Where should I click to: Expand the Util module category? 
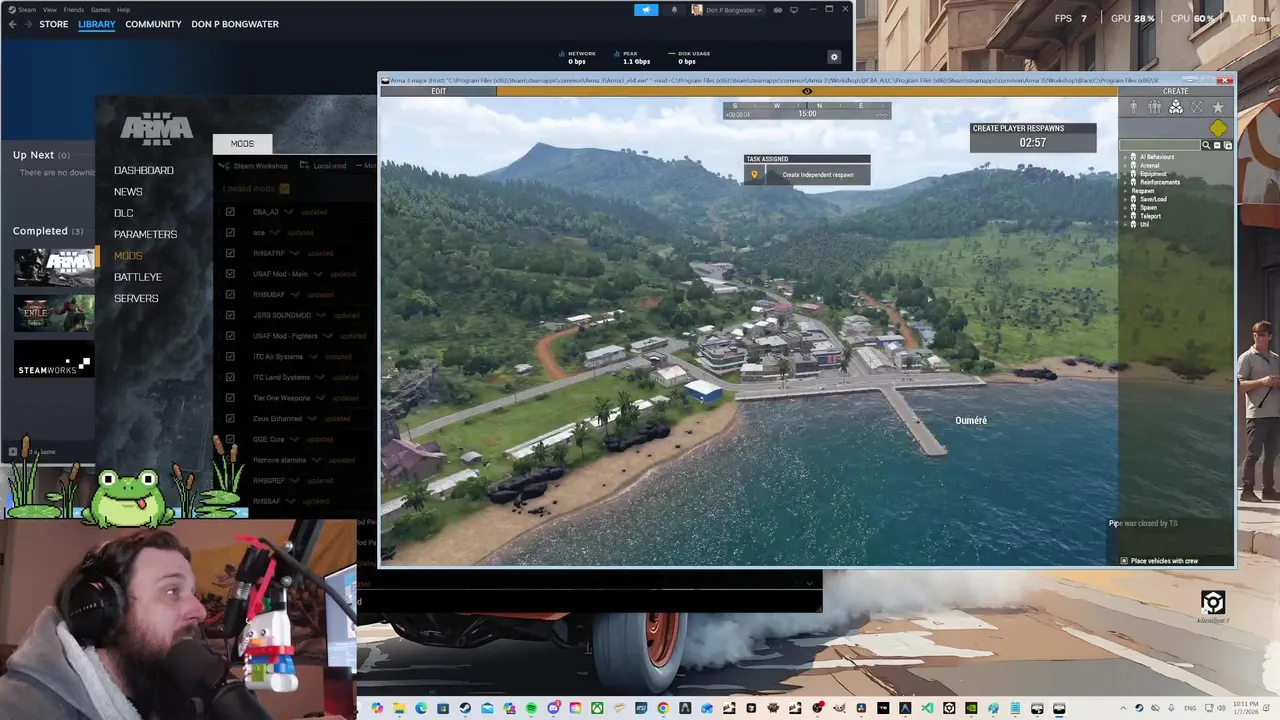pyautogui.click(x=1125, y=224)
